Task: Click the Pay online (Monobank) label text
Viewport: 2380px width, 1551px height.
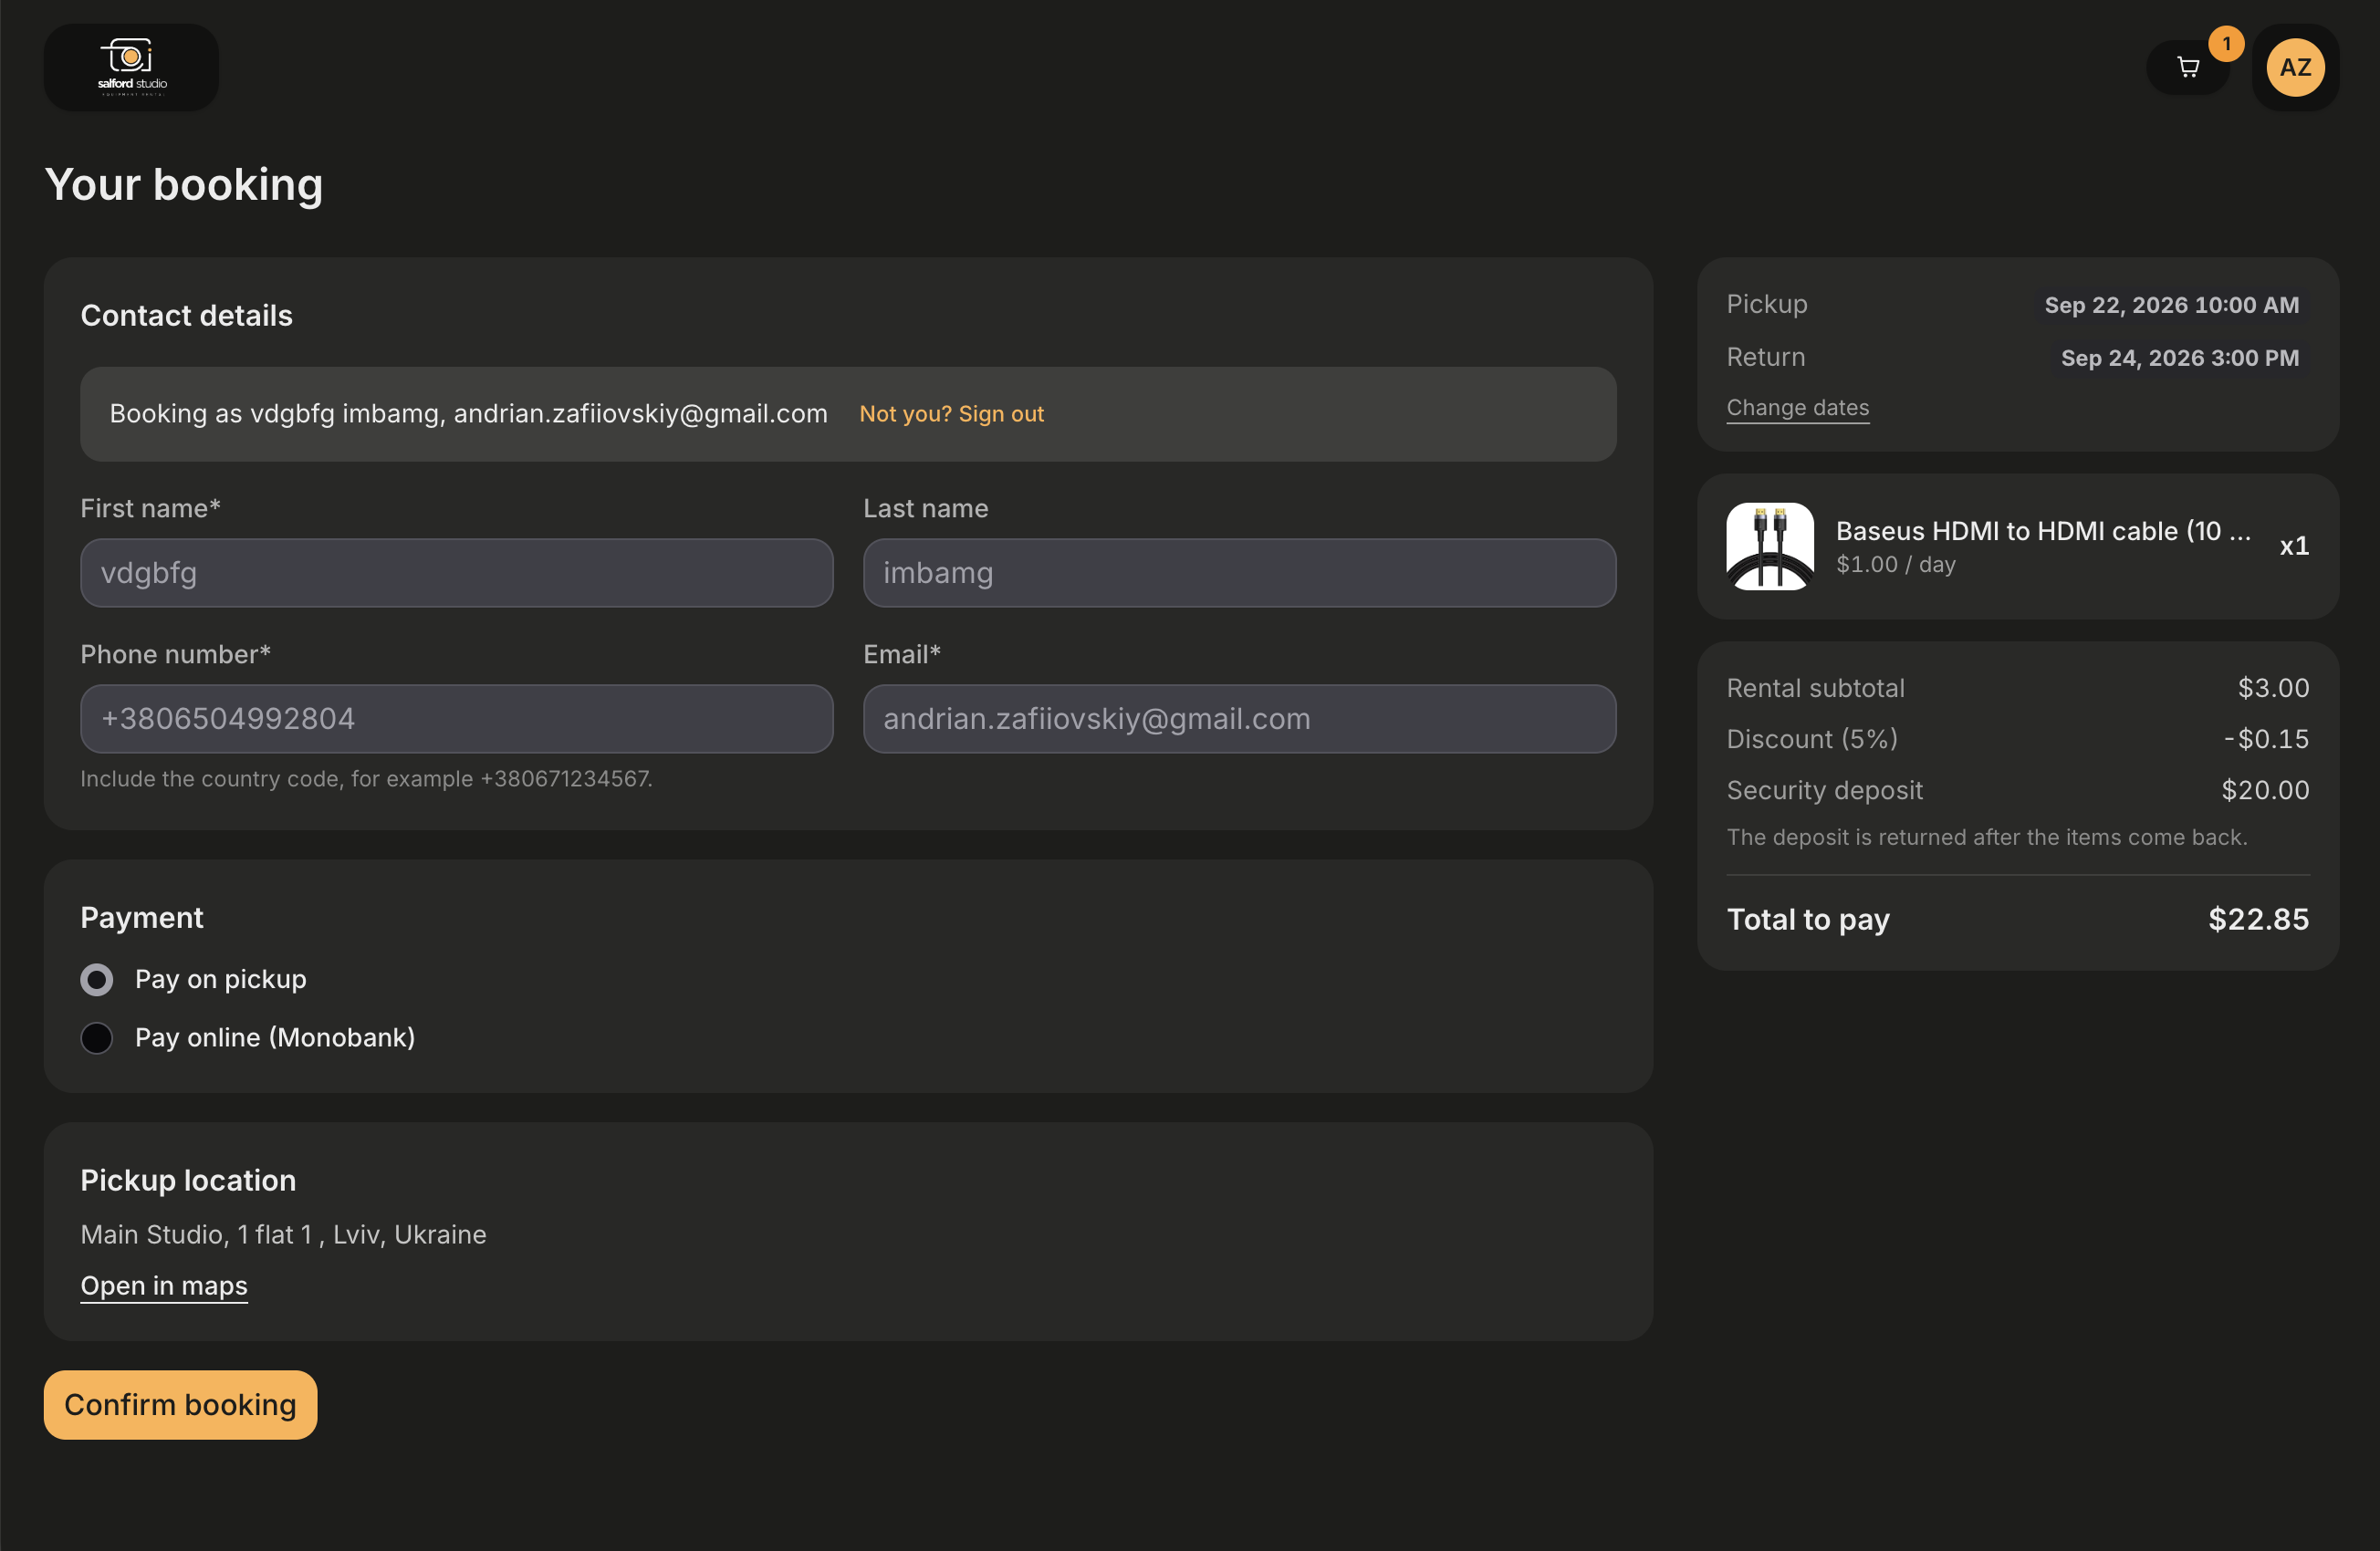Action: tap(275, 1038)
